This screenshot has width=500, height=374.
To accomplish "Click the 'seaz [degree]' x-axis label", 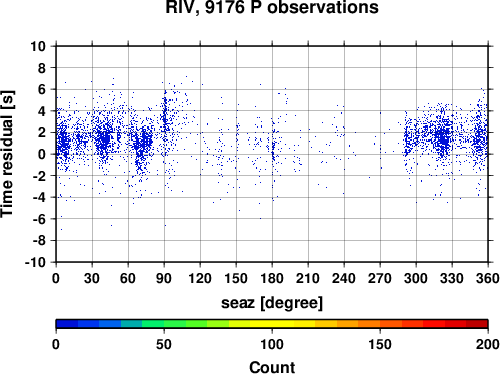I will 272,303.
